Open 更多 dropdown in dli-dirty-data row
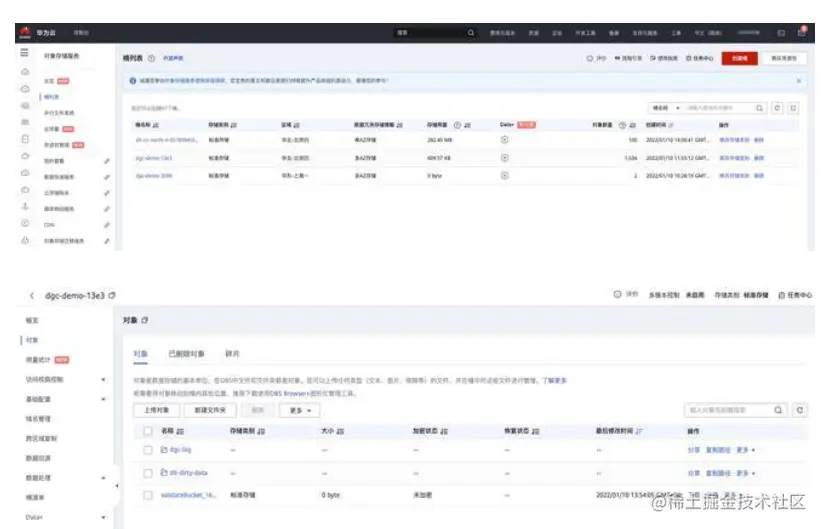 click(746, 473)
